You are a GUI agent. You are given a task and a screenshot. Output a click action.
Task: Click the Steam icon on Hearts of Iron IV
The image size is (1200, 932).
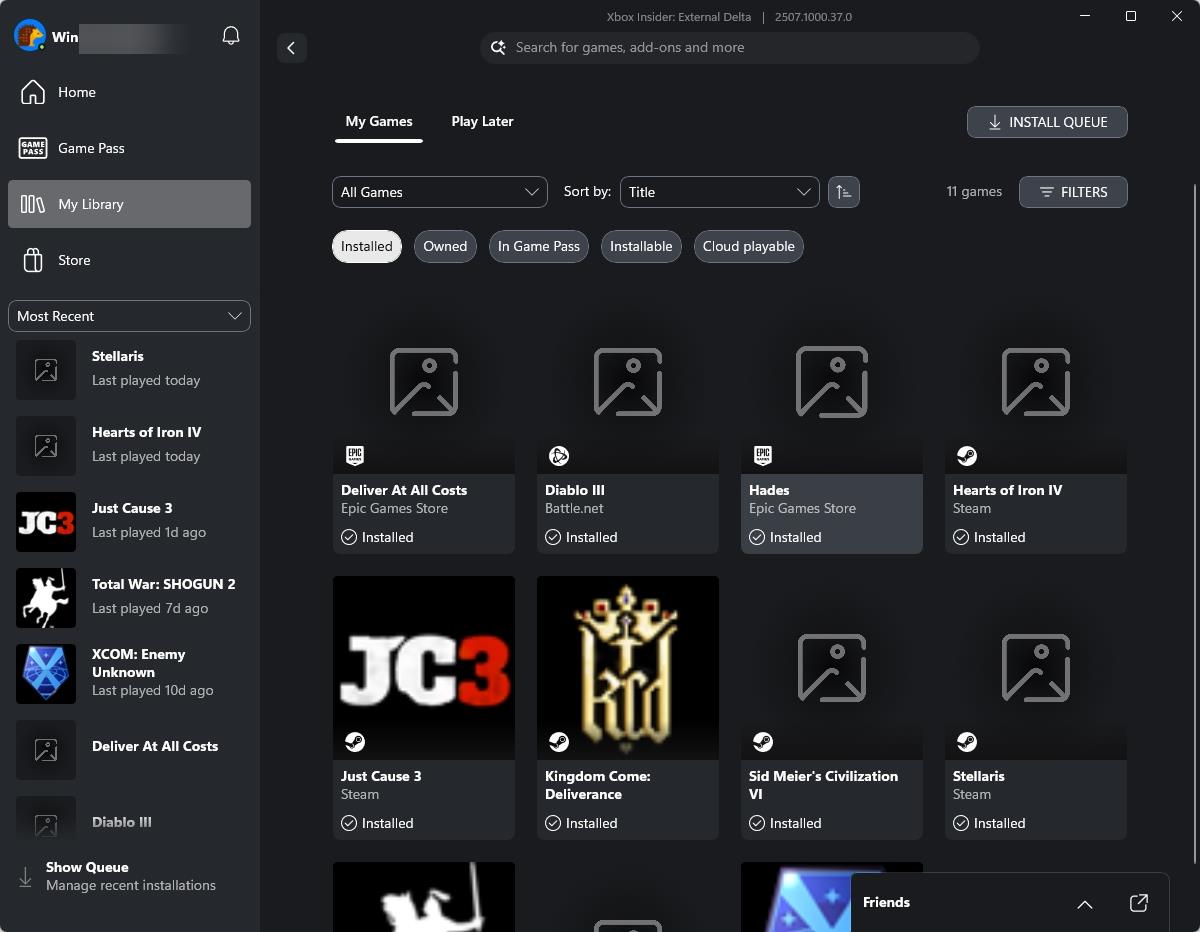966,455
